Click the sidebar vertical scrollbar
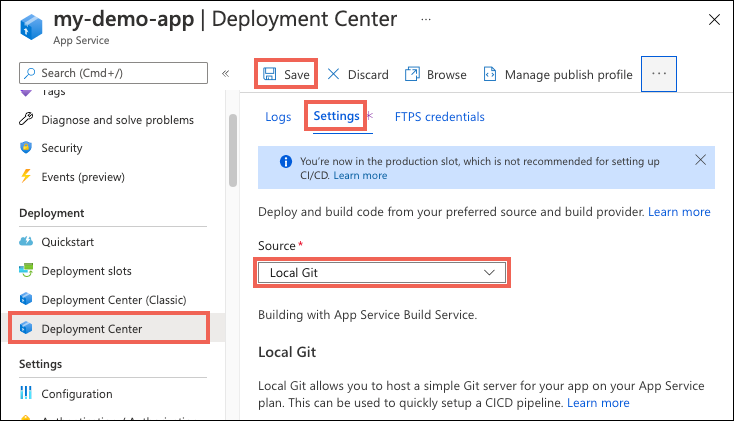 point(233,150)
